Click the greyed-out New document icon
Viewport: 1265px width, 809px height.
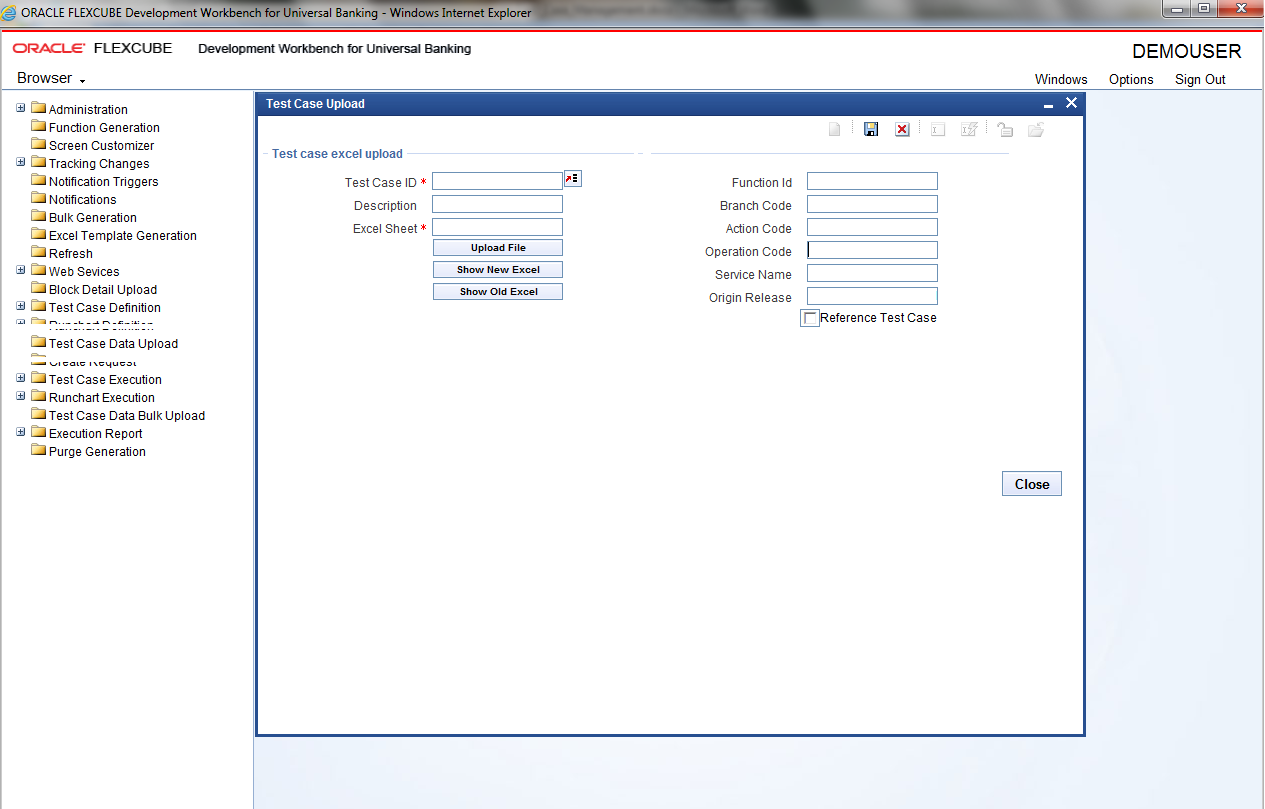tap(835, 129)
